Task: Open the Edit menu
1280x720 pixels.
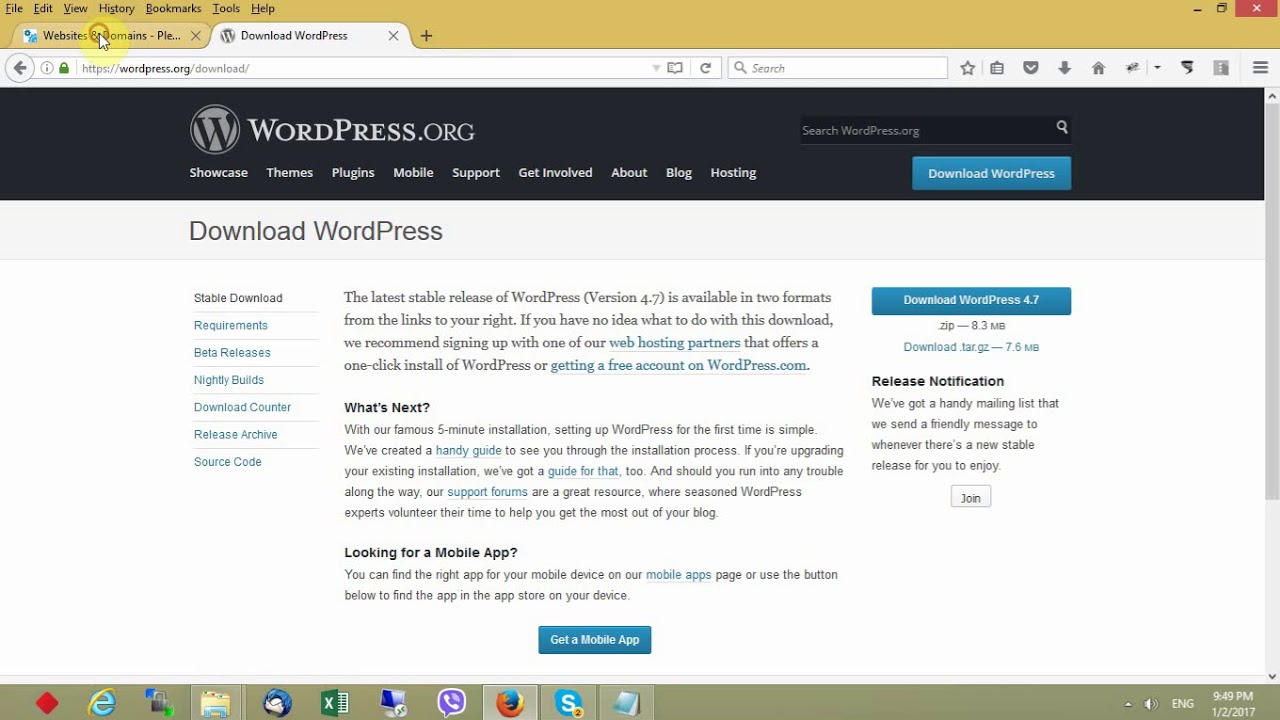Action: pos(43,8)
